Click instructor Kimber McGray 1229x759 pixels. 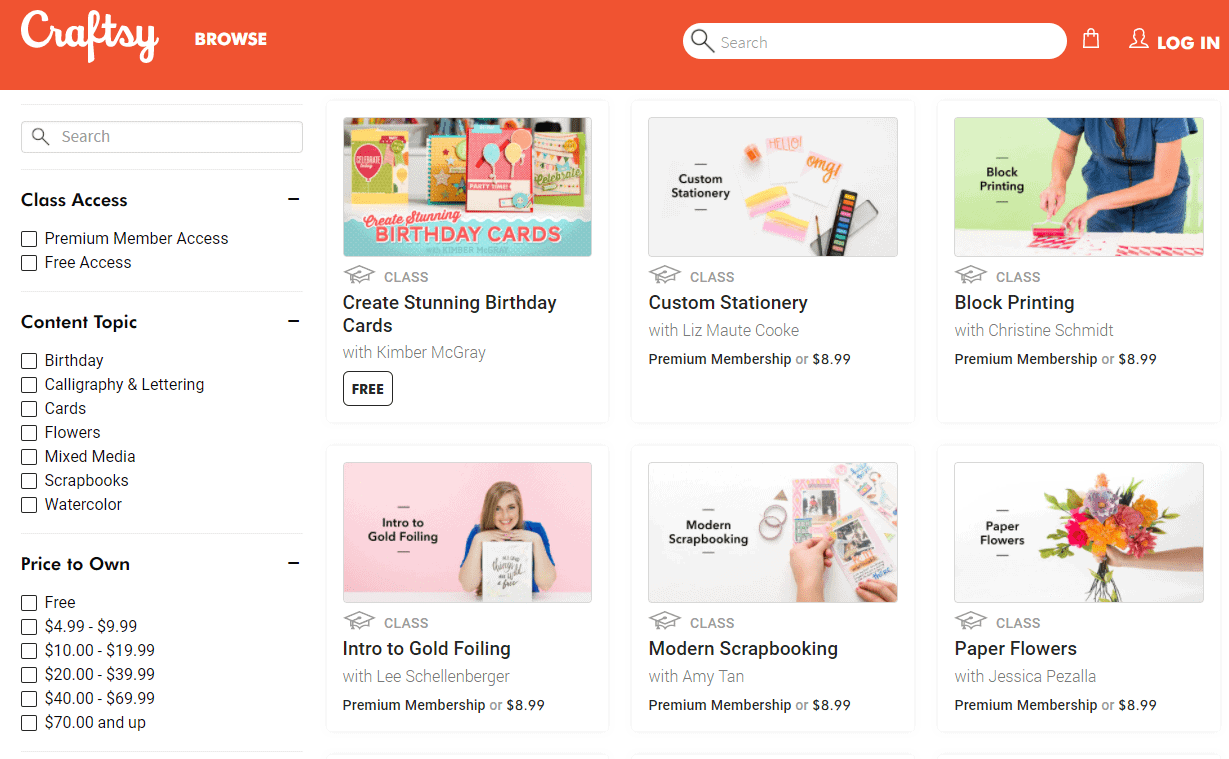pos(414,352)
